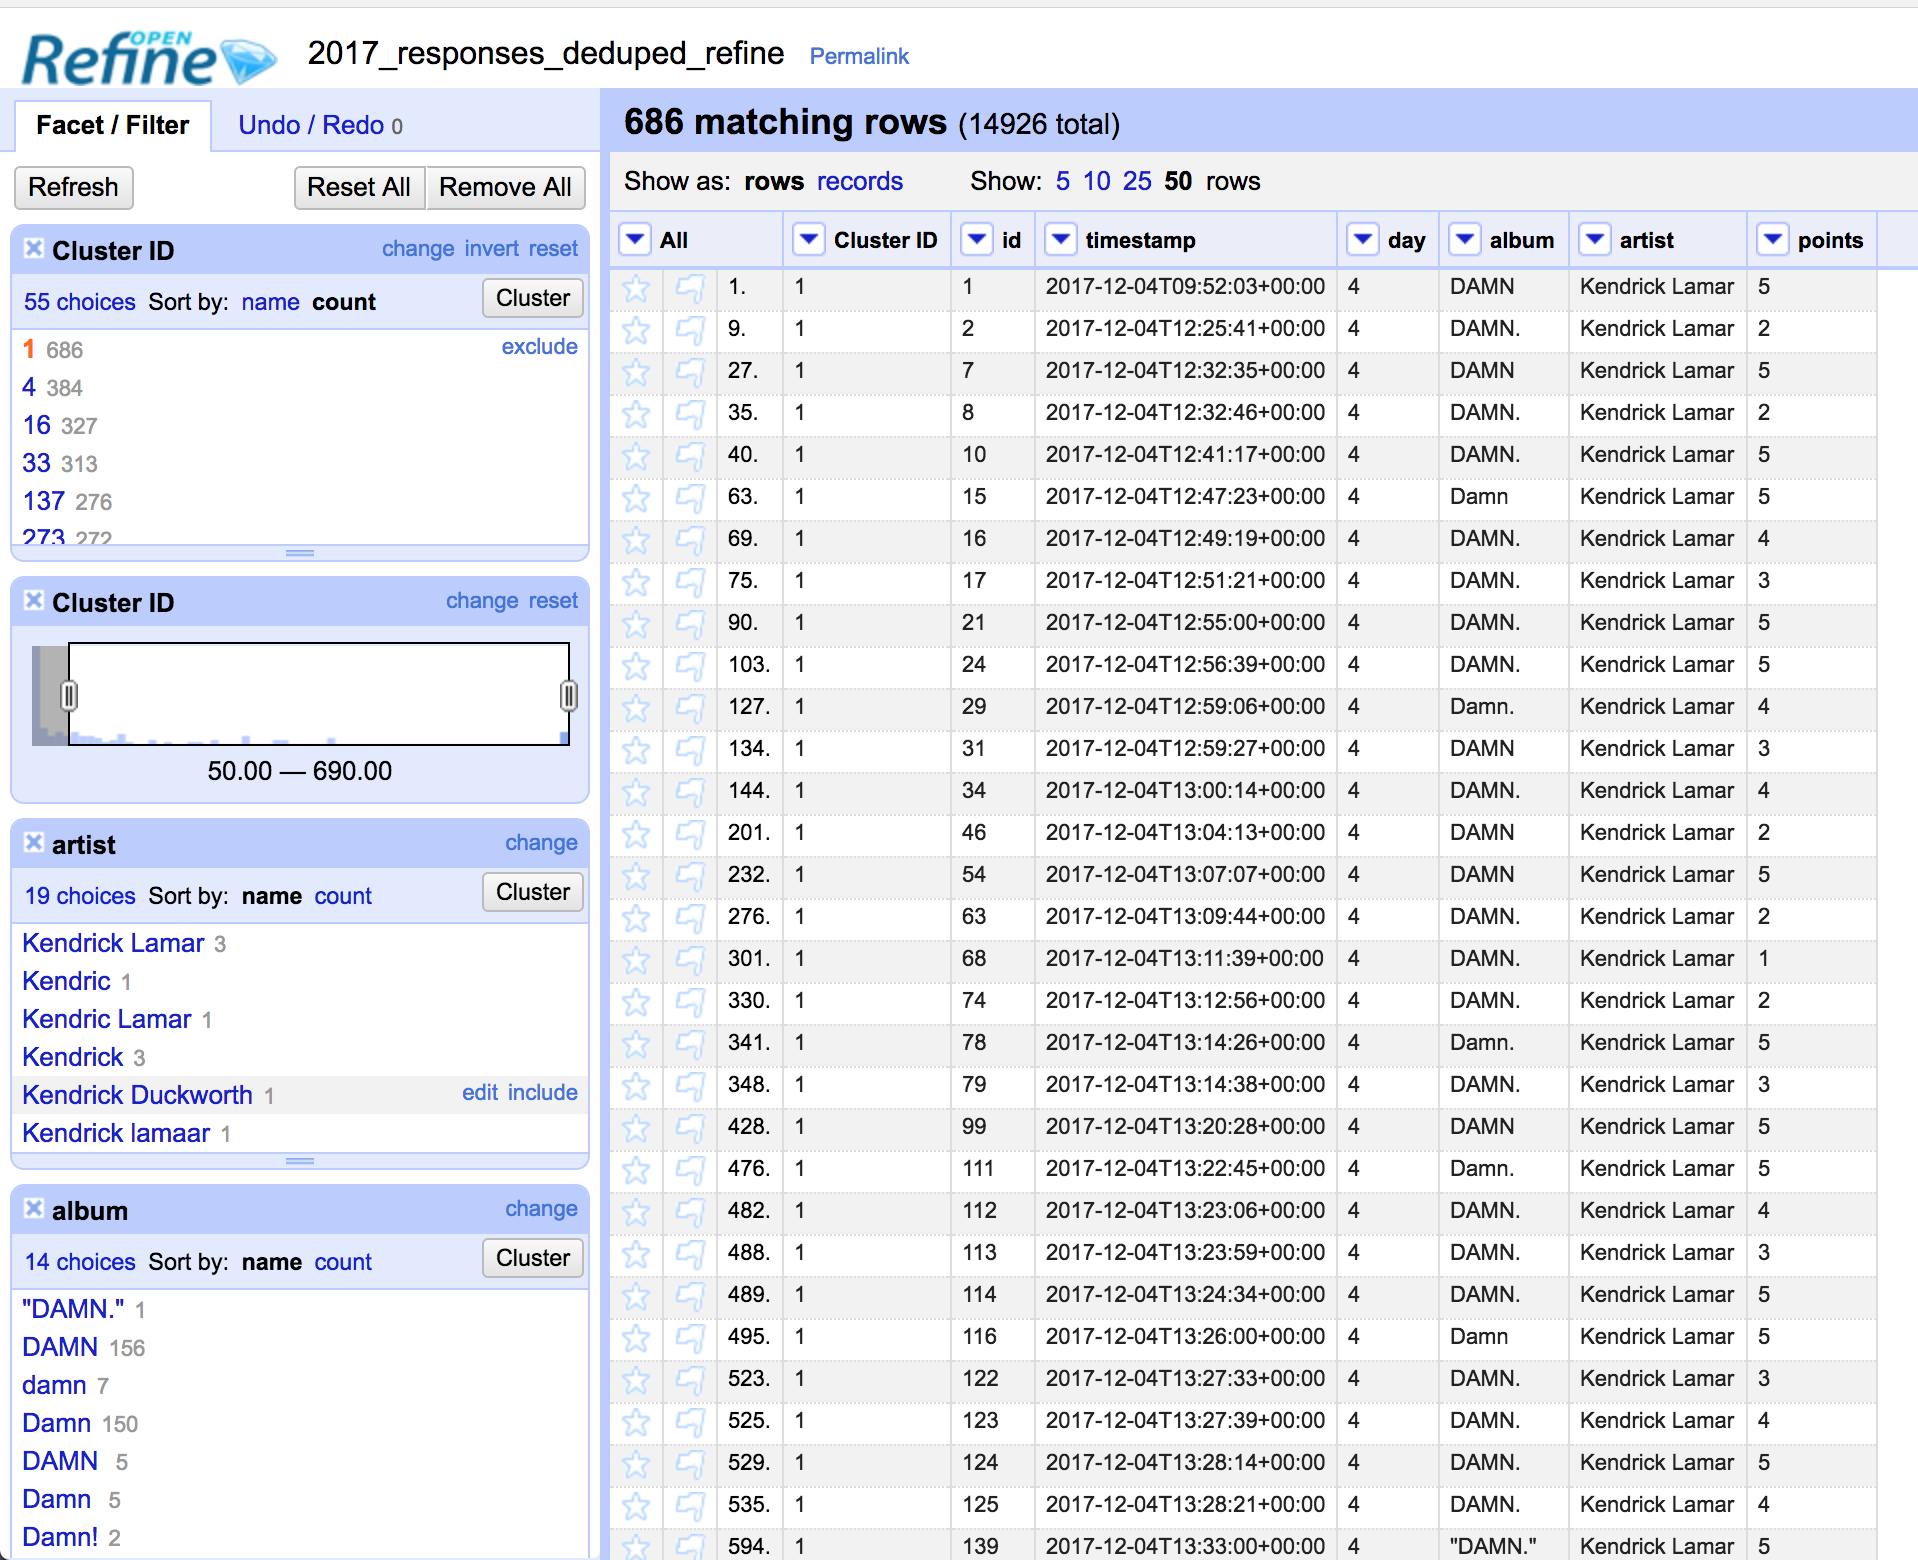Star row 201

(x=636, y=834)
